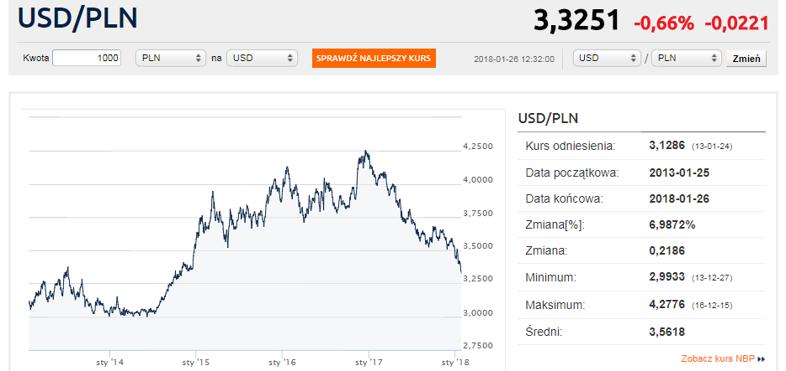Click the USD/PLN page heading
The width and height of the screenshot is (786, 371).
[x=78, y=17]
